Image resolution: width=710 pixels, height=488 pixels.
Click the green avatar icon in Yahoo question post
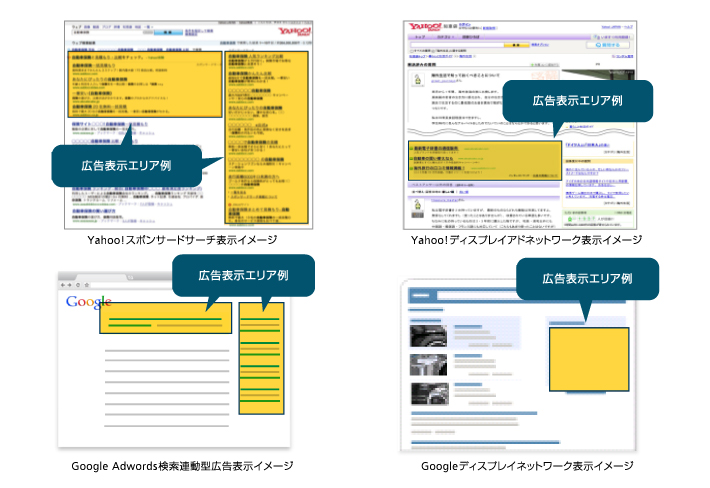click(418, 80)
